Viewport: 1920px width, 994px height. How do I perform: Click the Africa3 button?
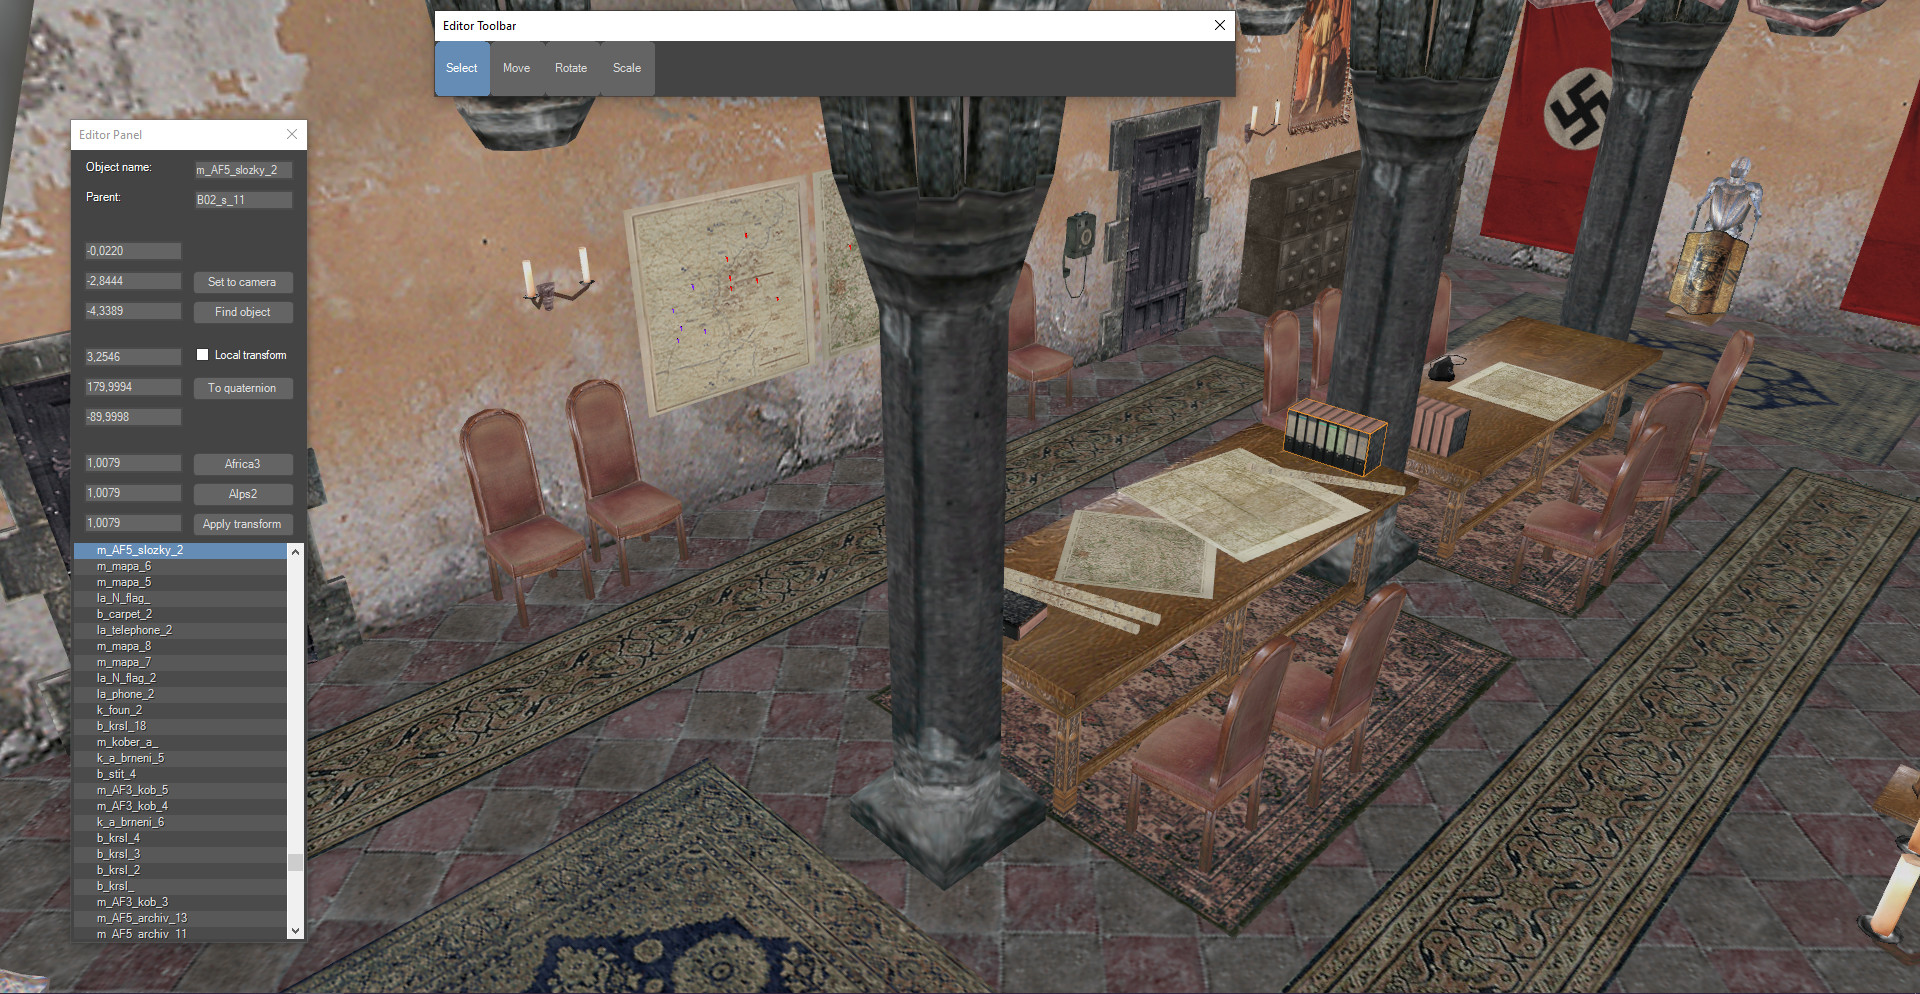tap(243, 464)
